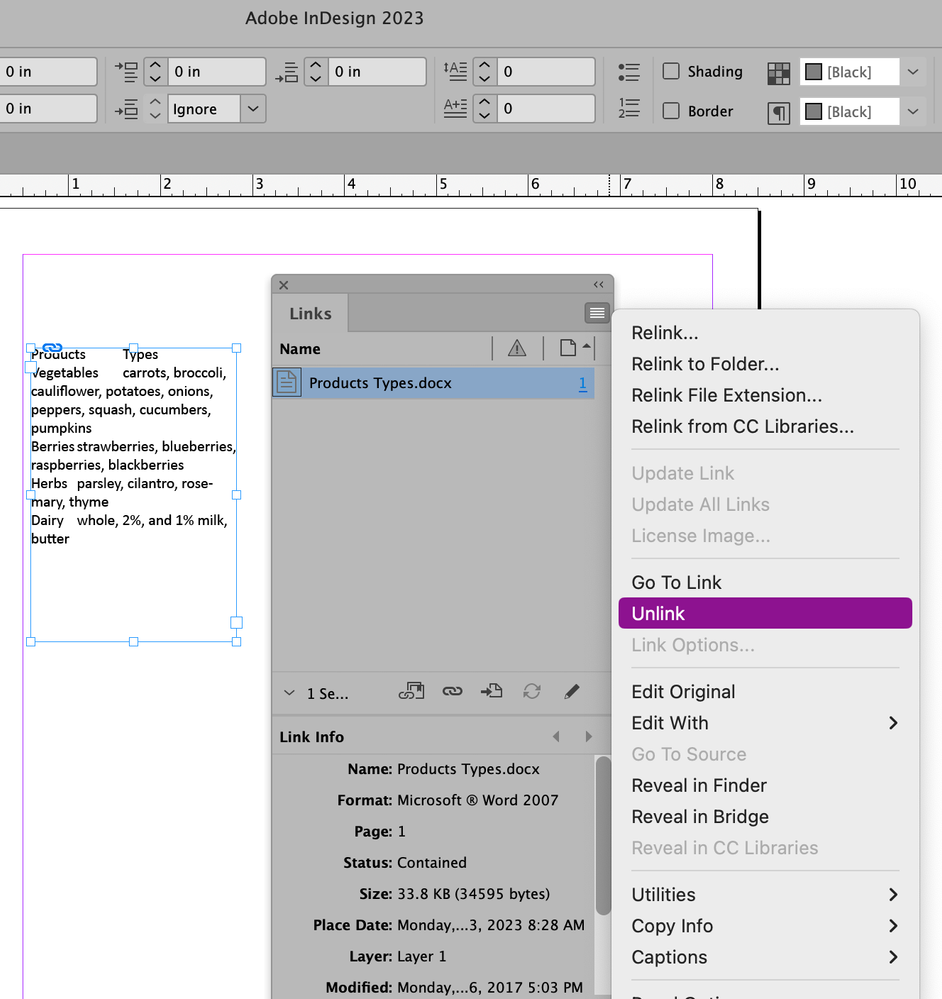This screenshot has height=999, width=942.
Task: Click the Name column header in Links panel
Action: 299,349
